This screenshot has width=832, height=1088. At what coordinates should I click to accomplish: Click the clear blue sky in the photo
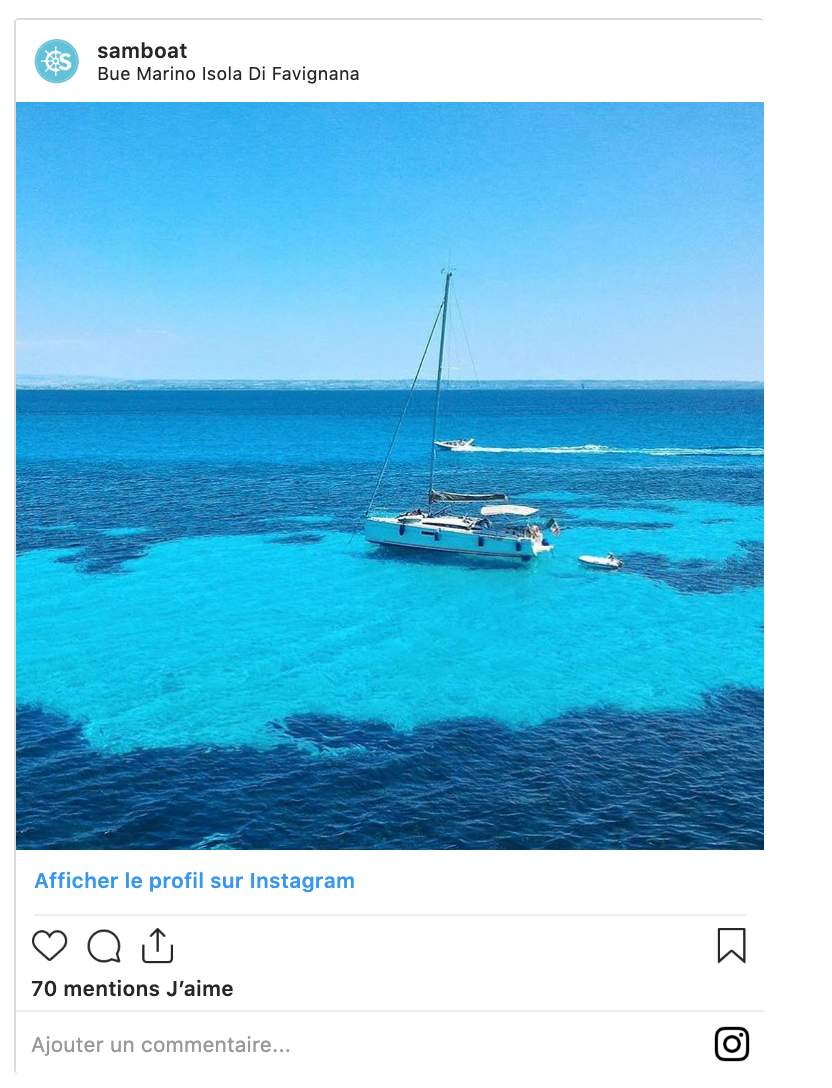(250, 220)
